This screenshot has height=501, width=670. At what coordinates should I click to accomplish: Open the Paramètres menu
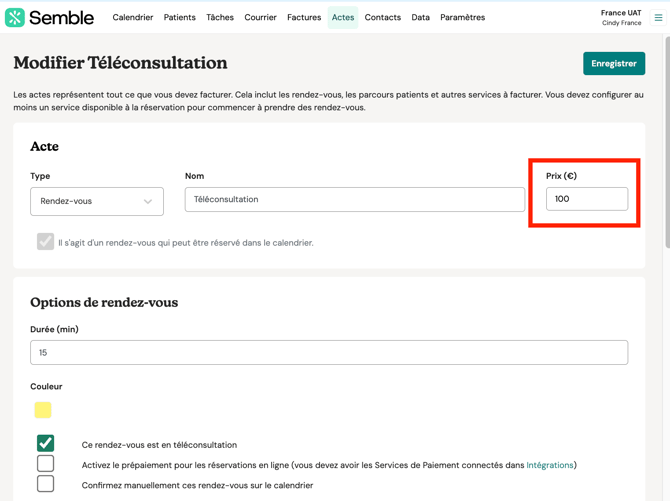pos(462,17)
